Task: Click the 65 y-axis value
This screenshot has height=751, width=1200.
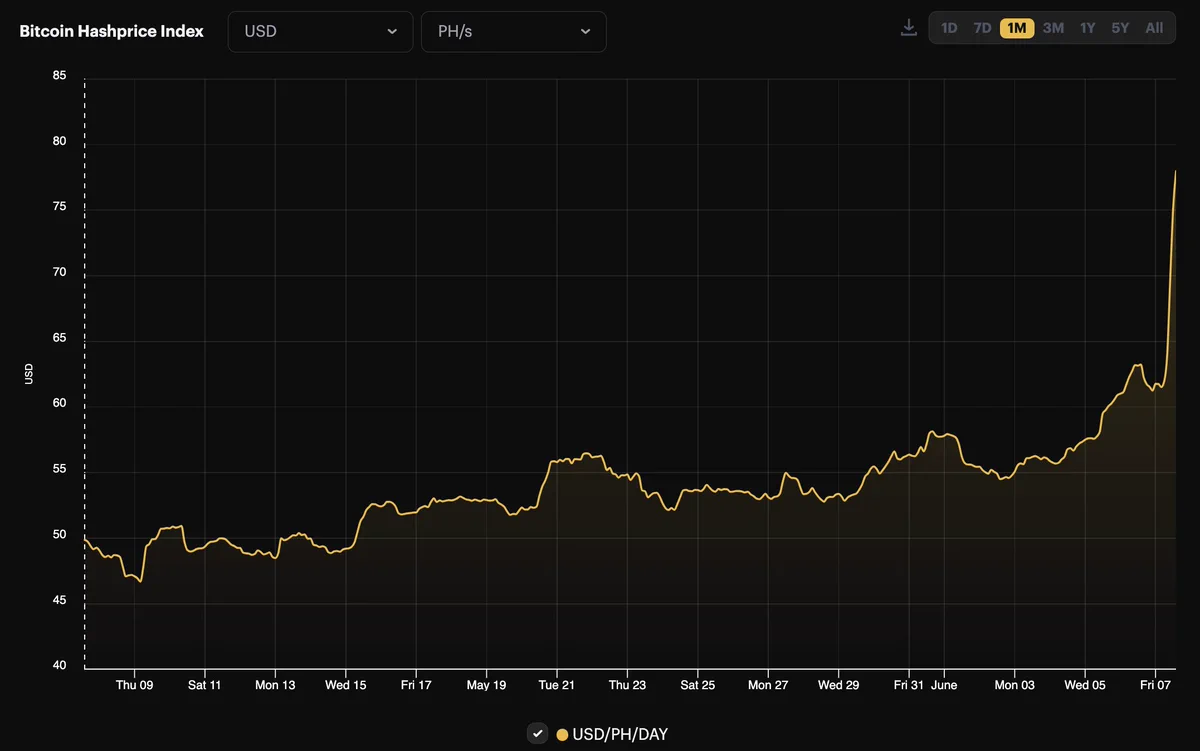Action: tap(60, 338)
